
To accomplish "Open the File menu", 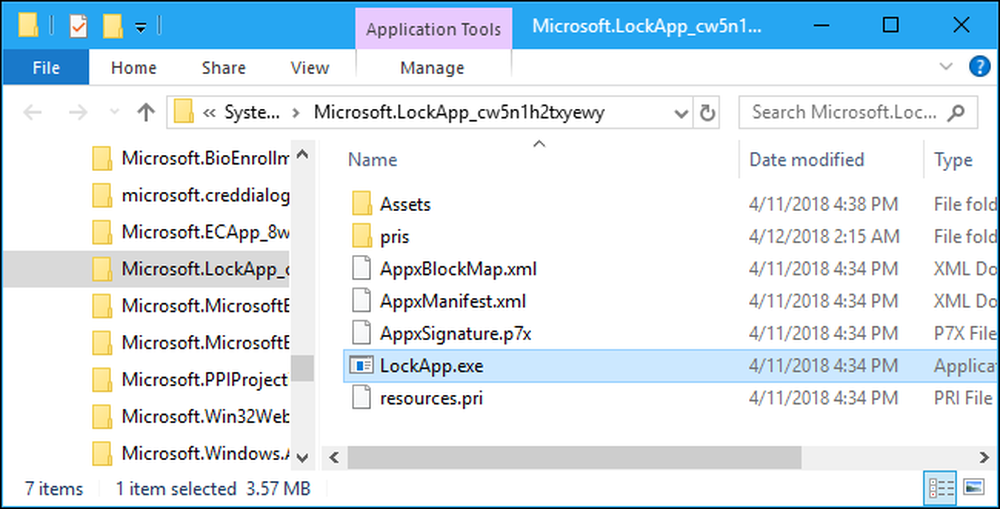I will tap(46, 68).
